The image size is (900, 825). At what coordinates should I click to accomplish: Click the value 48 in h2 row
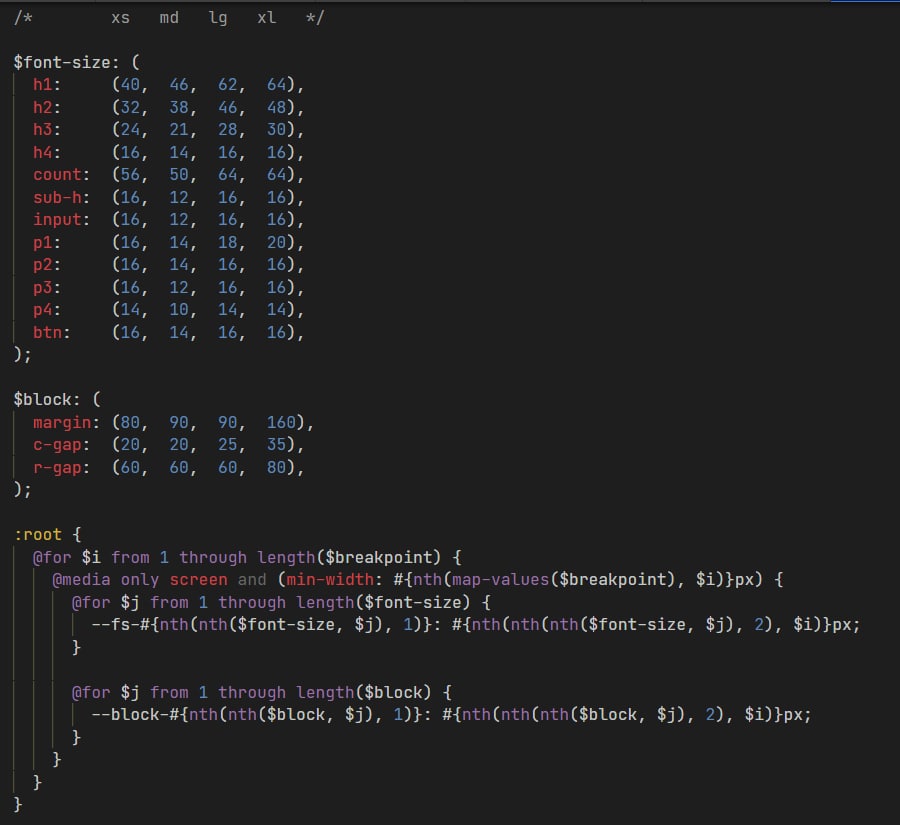276,107
